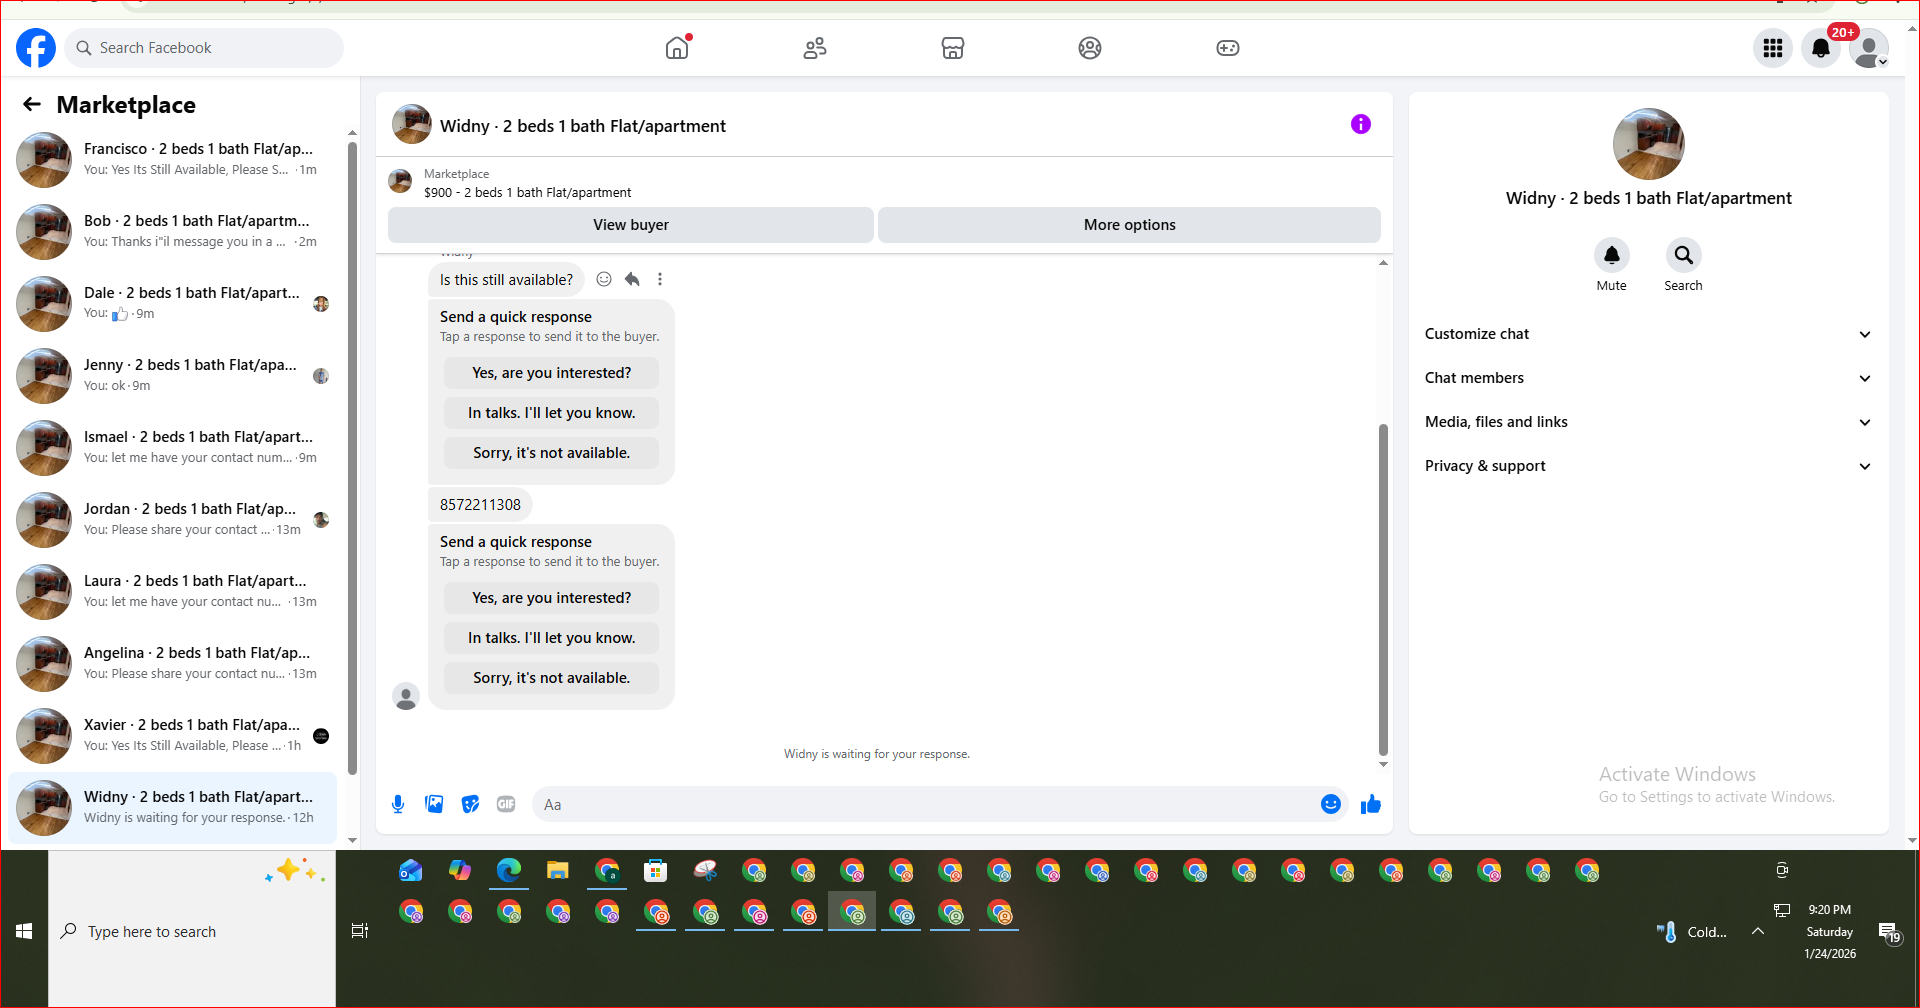
Task: Click the Search Facebook field
Action: 204,48
